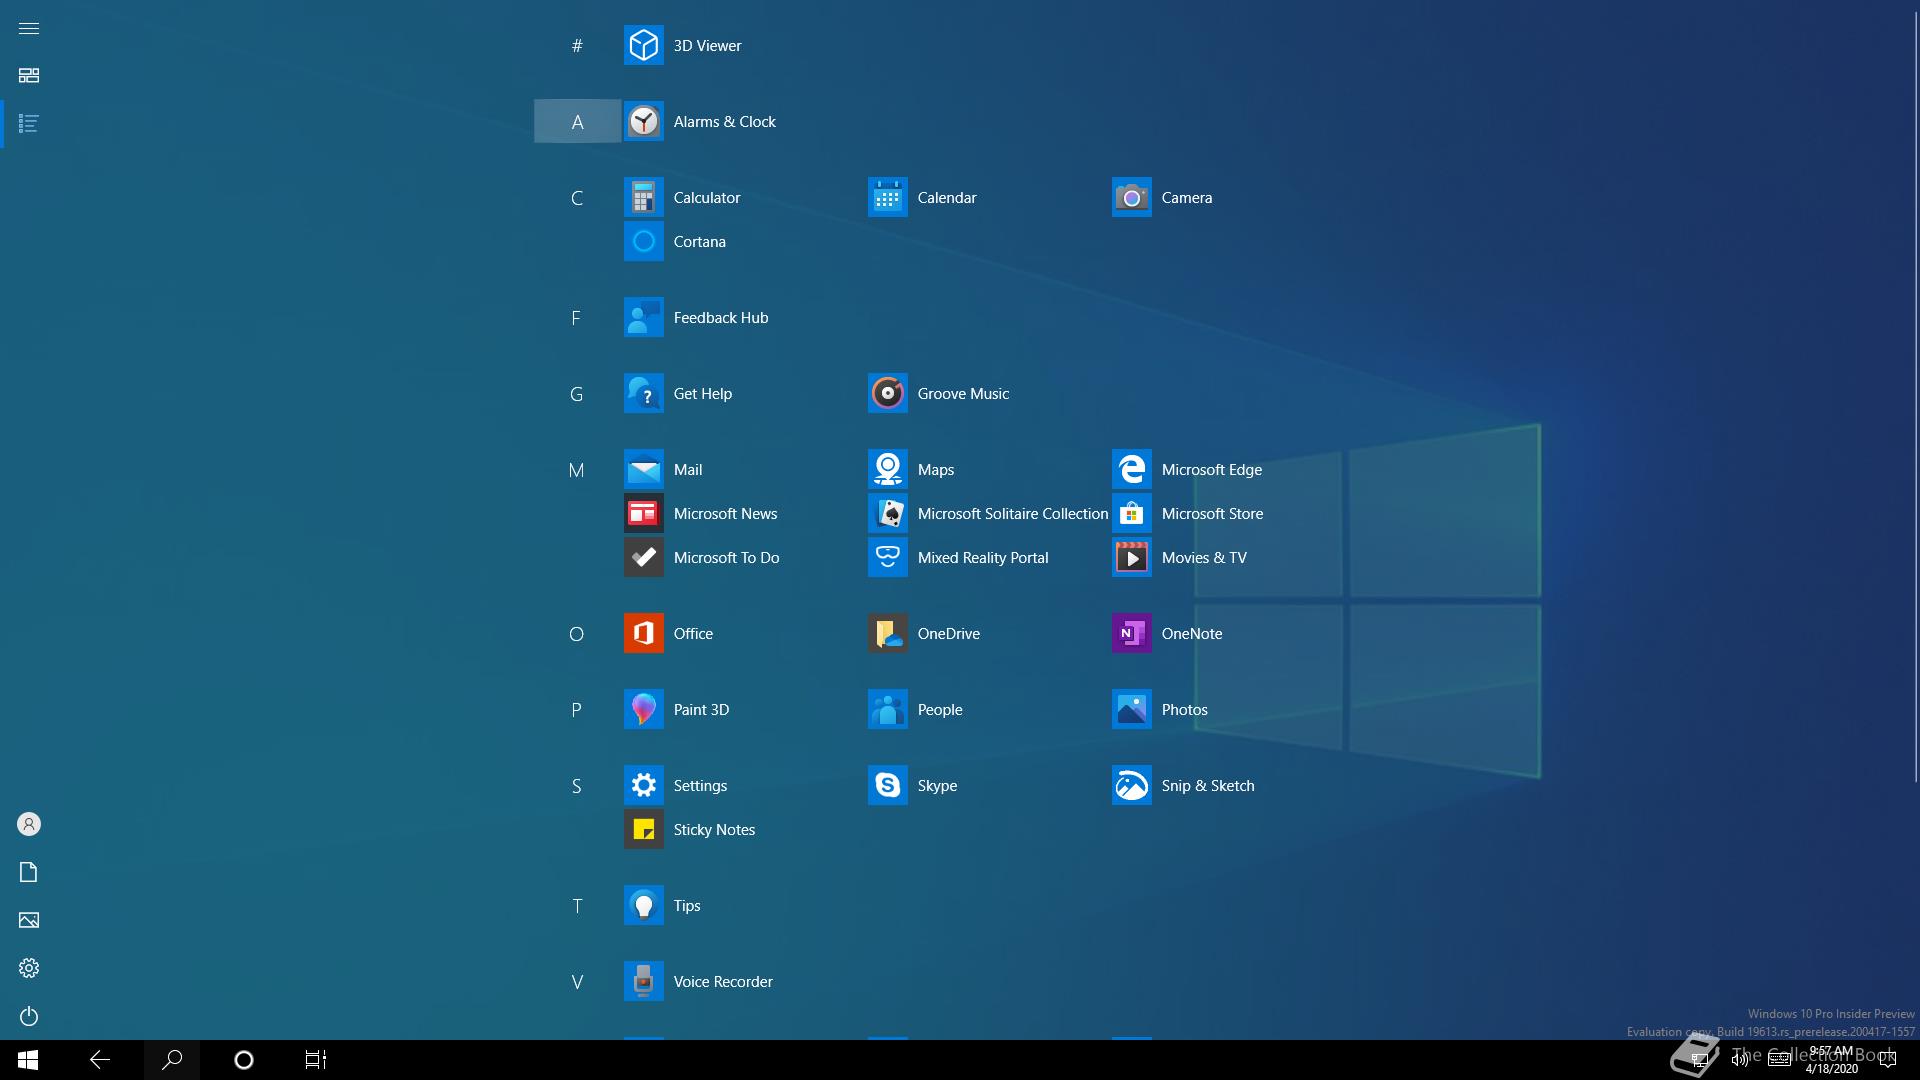1920x1080 pixels.
Task: Open the Voice Recorder icon
Action: click(643, 981)
